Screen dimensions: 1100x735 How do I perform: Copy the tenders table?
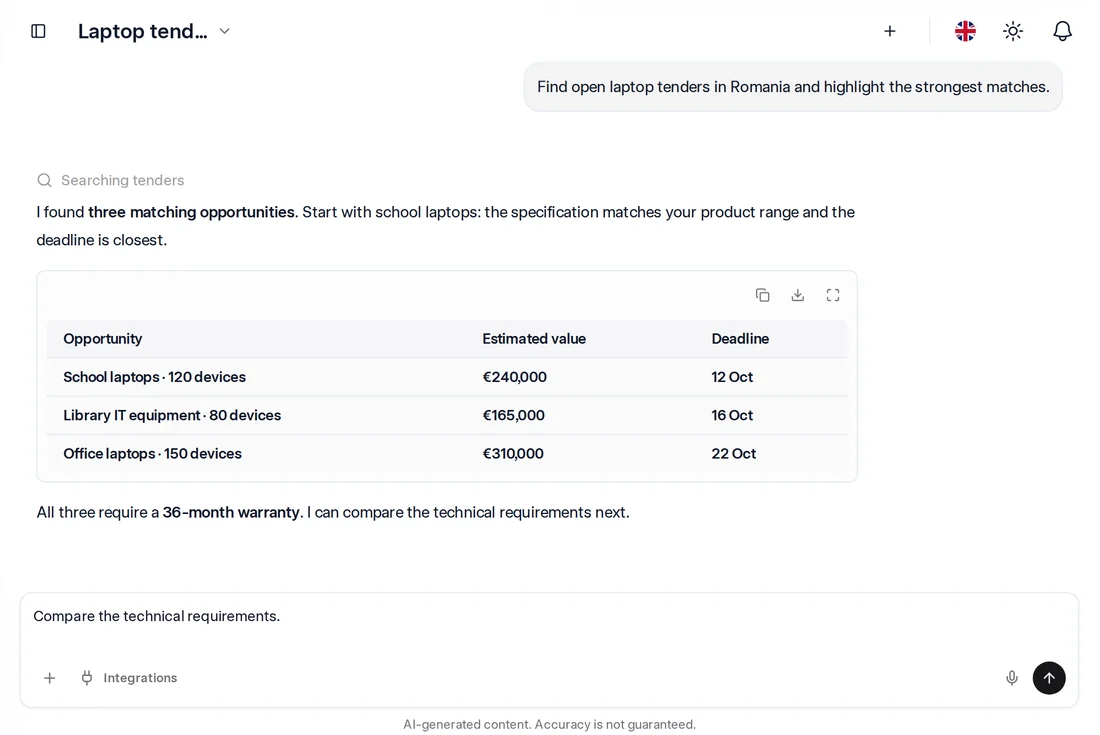point(763,295)
